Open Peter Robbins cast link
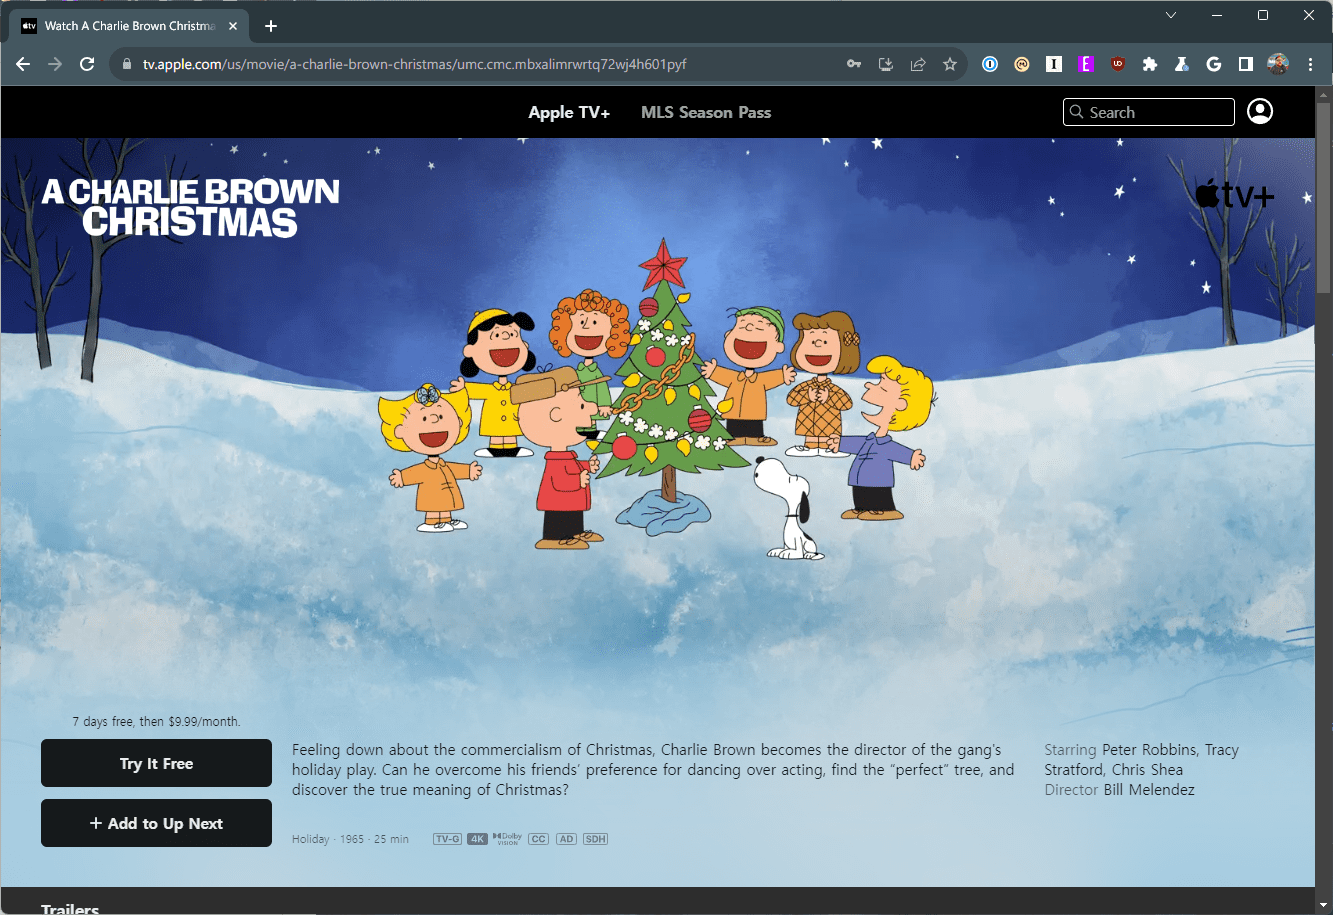This screenshot has width=1333, height=915. pos(1149,750)
